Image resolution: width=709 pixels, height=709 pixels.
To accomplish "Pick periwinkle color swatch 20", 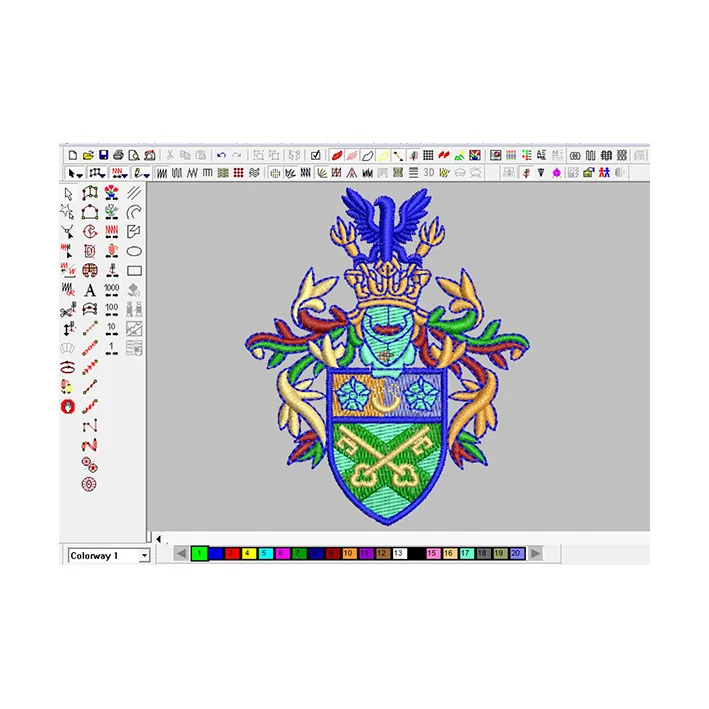I will tap(516, 553).
